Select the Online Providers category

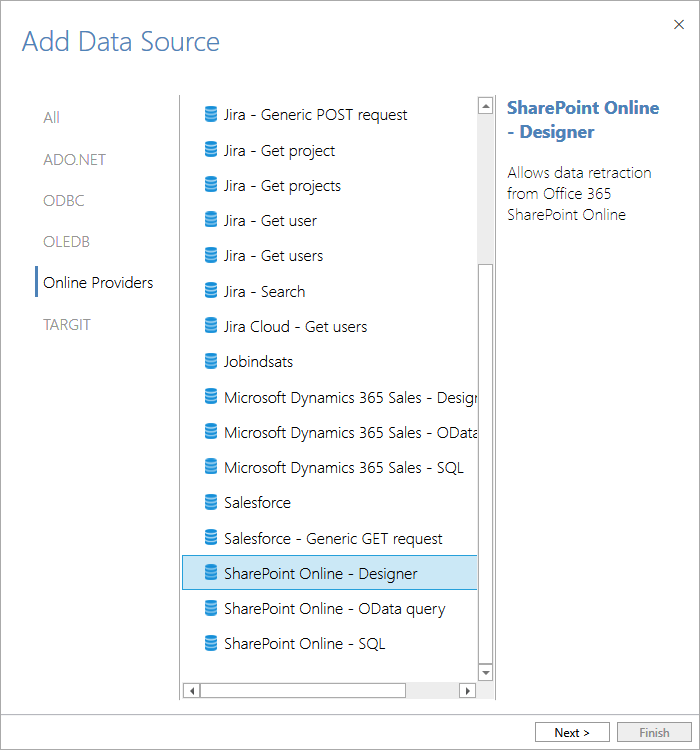point(98,283)
